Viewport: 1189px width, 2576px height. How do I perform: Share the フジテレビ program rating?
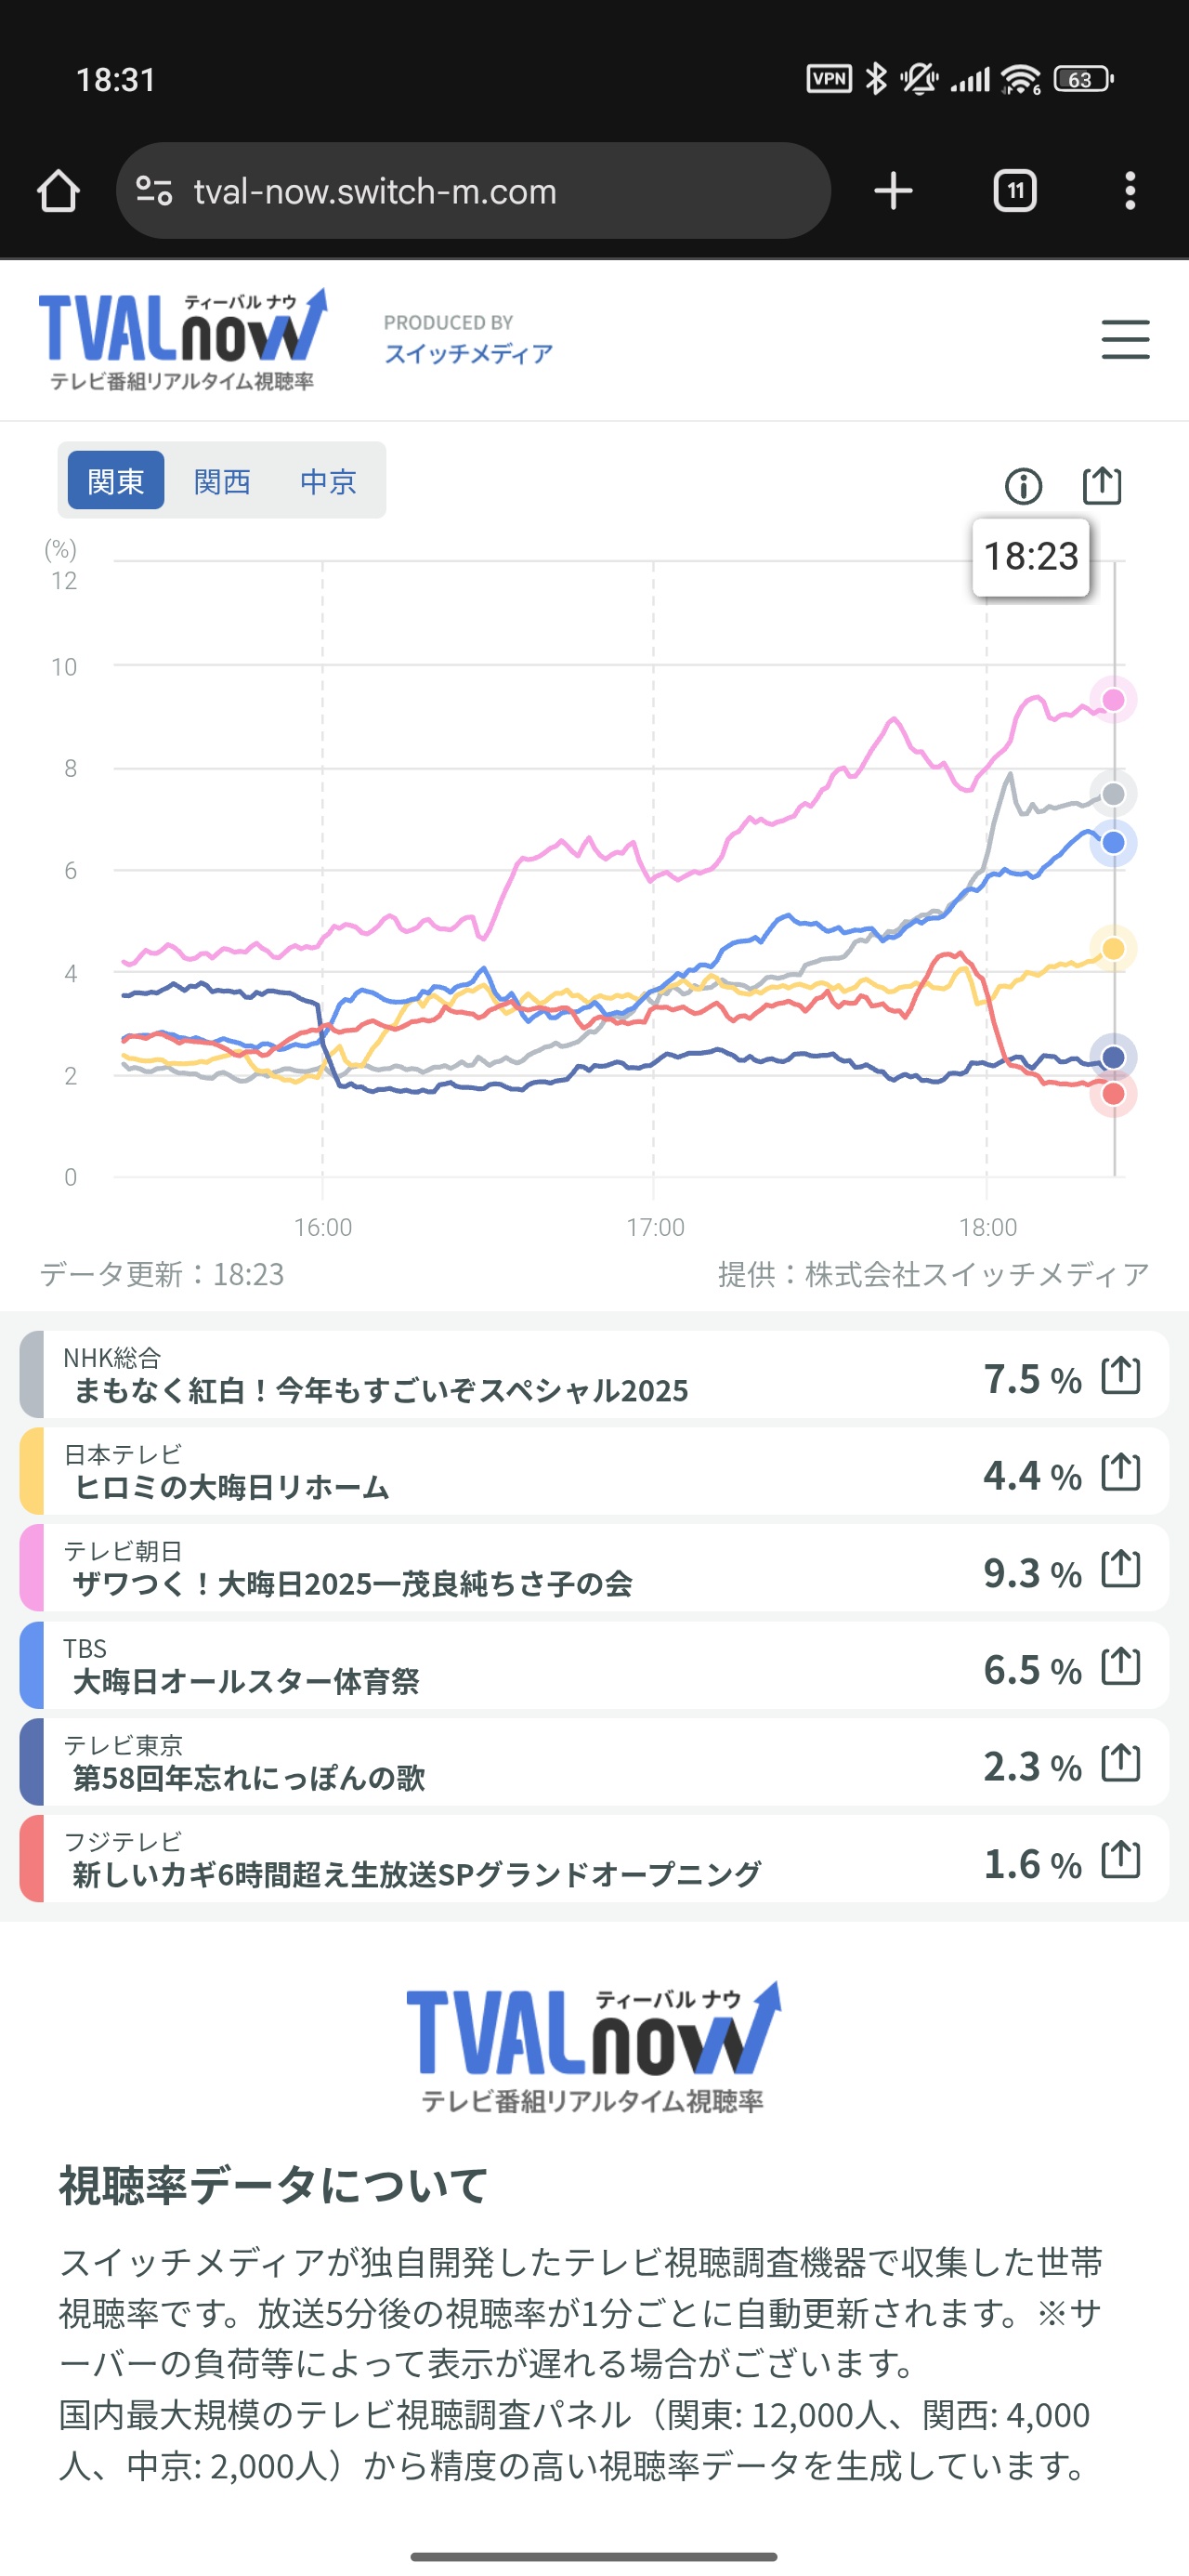(1120, 1860)
